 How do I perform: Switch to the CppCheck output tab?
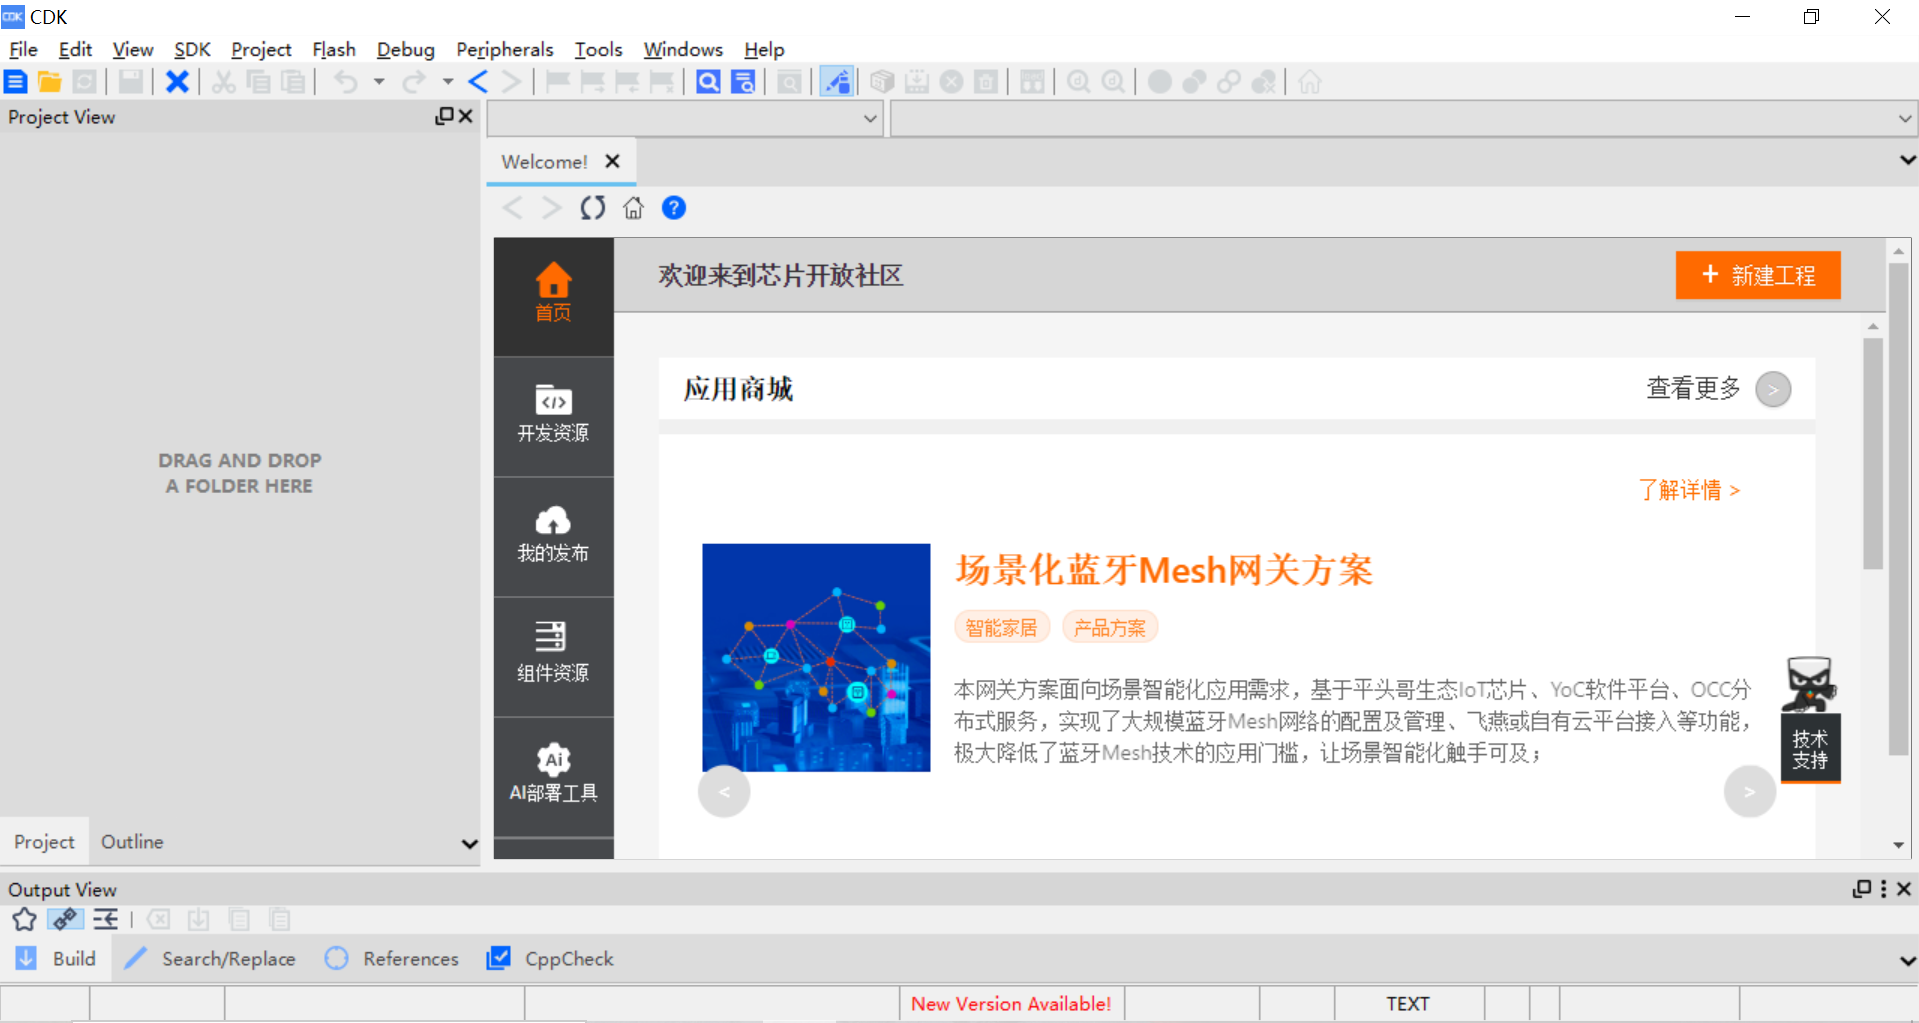pyautogui.click(x=550, y=958)
